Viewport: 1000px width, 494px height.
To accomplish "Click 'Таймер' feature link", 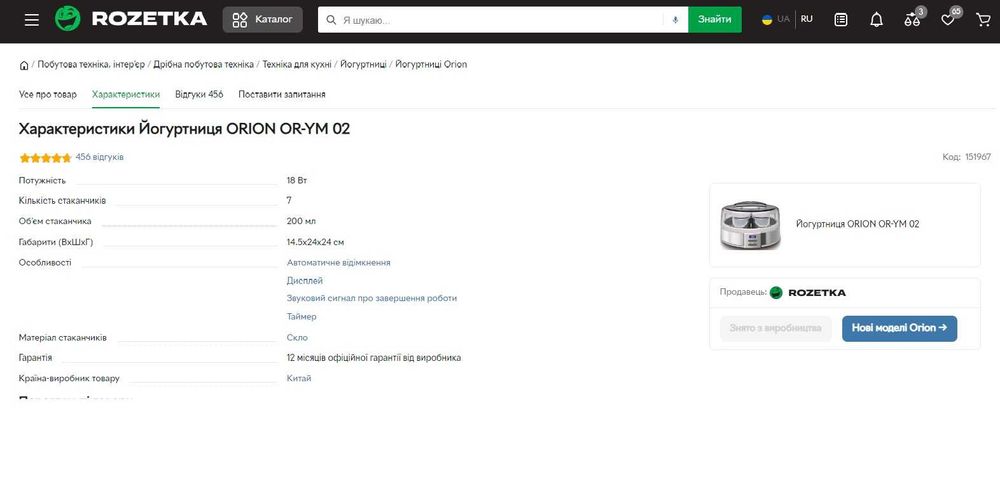I will [x=302, y=316].
